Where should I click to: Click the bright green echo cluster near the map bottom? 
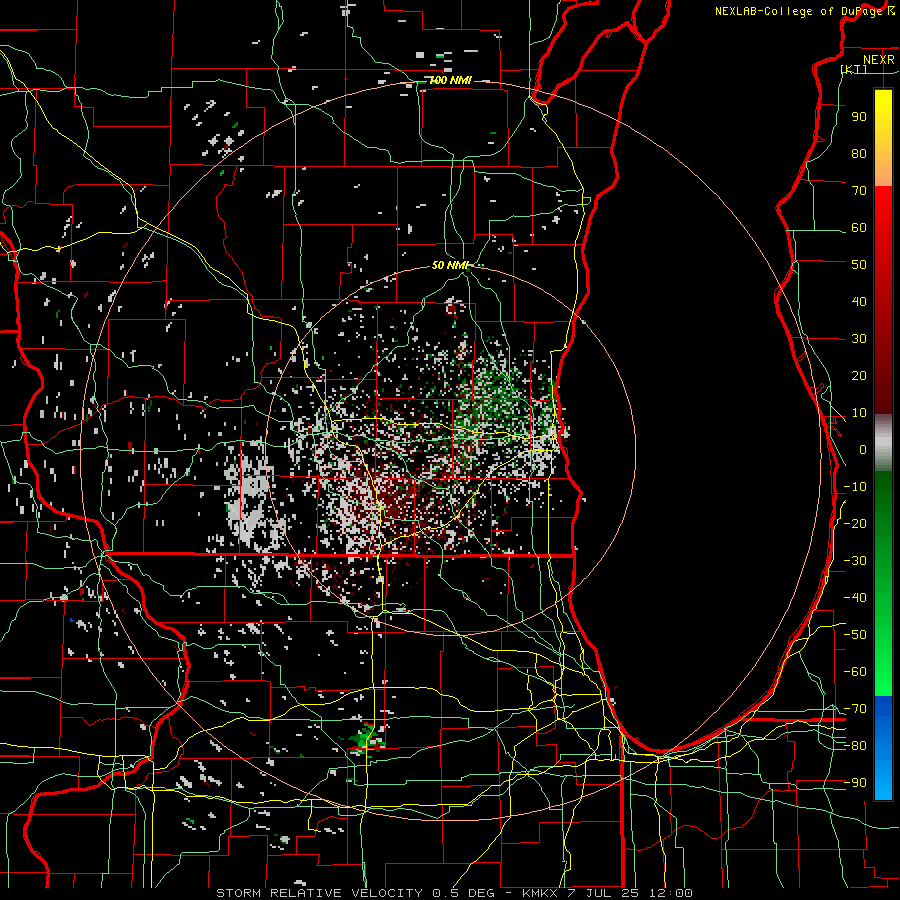click(364, 739)
